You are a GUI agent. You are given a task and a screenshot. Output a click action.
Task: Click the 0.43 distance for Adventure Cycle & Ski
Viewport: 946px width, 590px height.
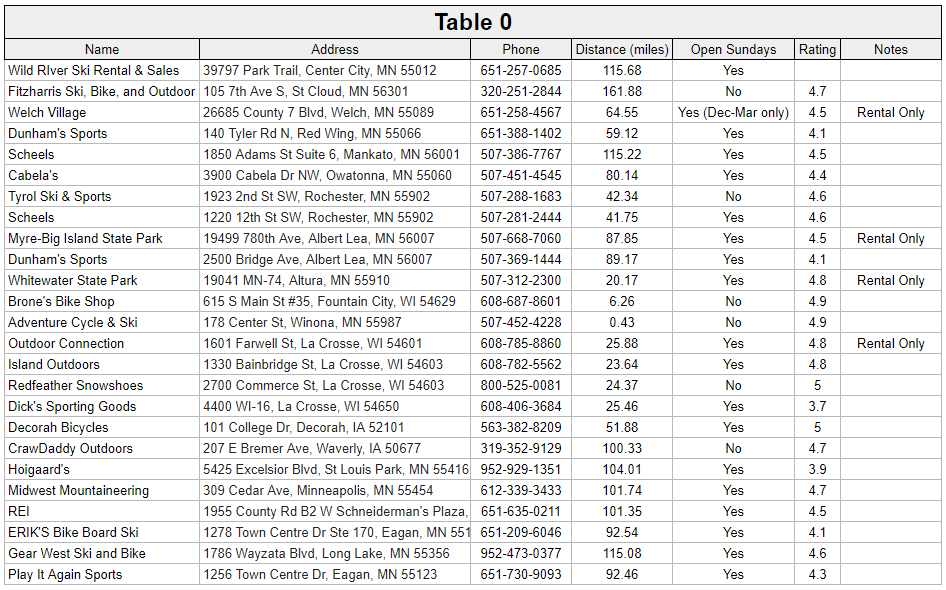(621, 322)
